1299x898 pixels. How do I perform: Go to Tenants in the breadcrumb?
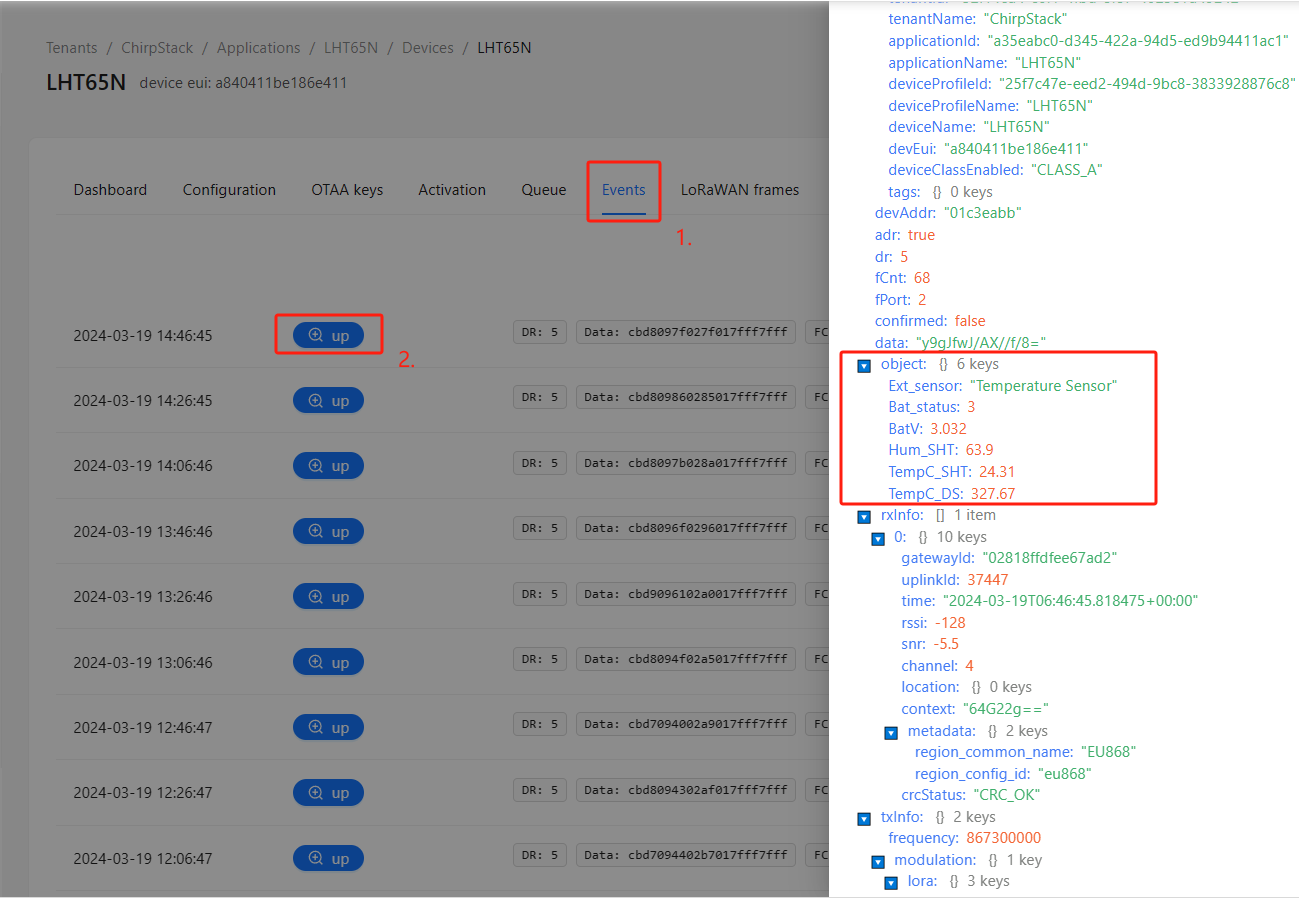[x=72, y=48]
